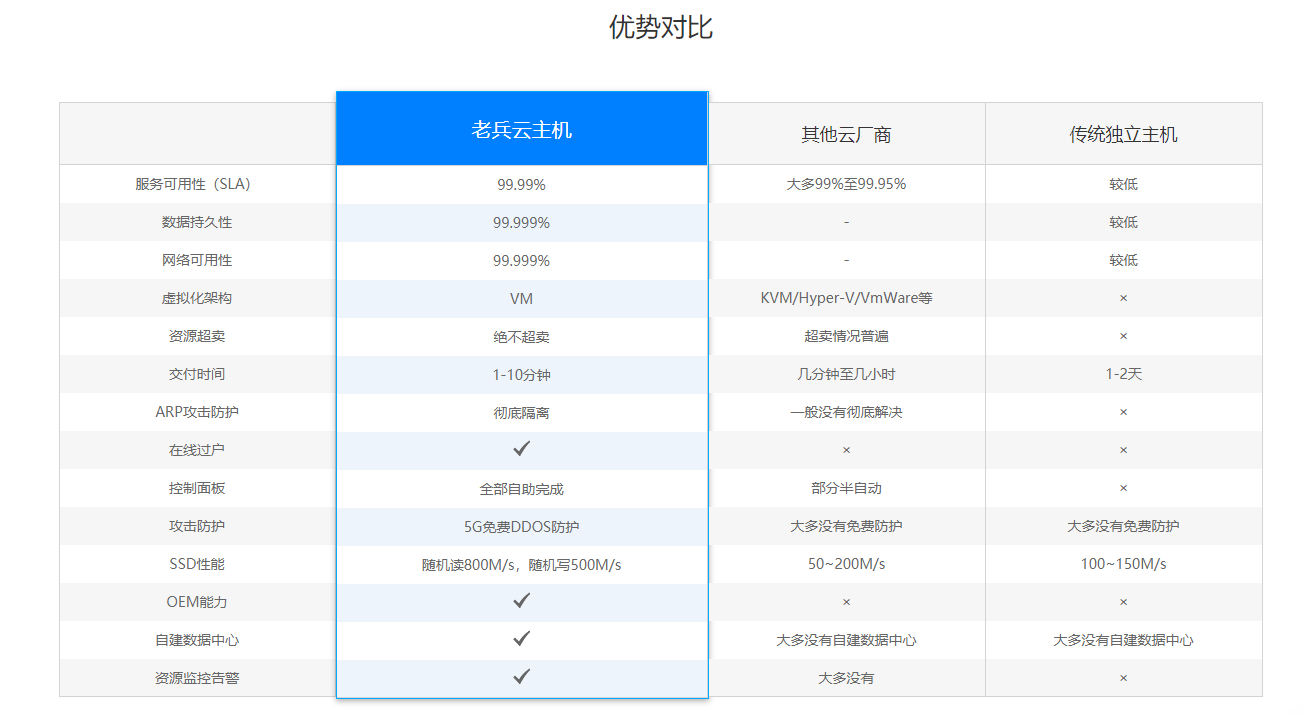Select the 传统独立主机 column header

1123,134
